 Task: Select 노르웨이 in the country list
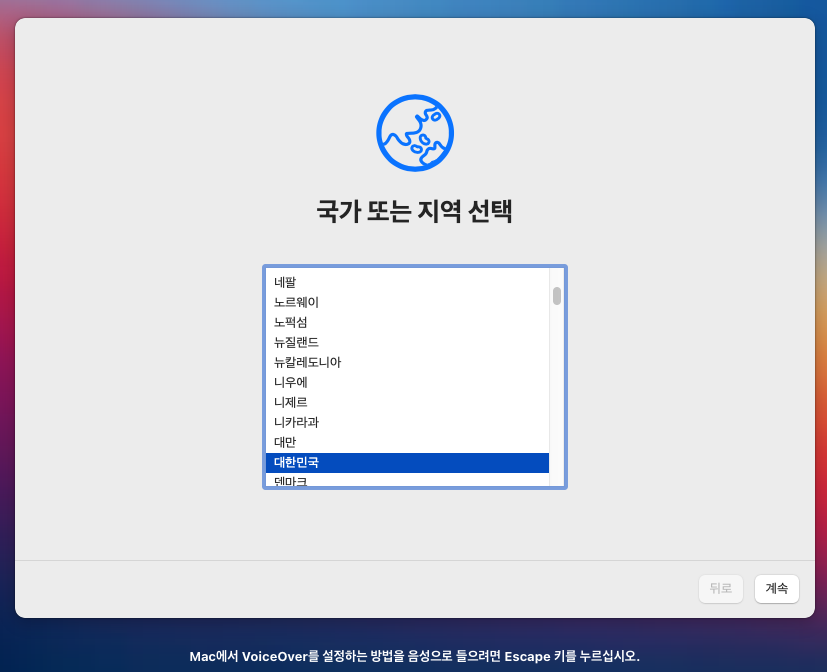click(407, 303)
